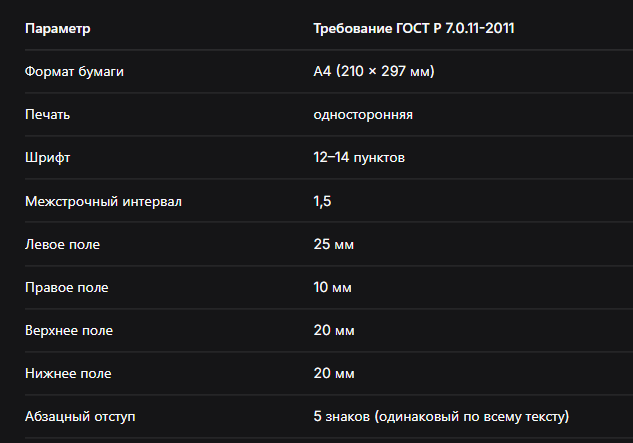Click the '10 мм' right margin value

tap(333, 287)
